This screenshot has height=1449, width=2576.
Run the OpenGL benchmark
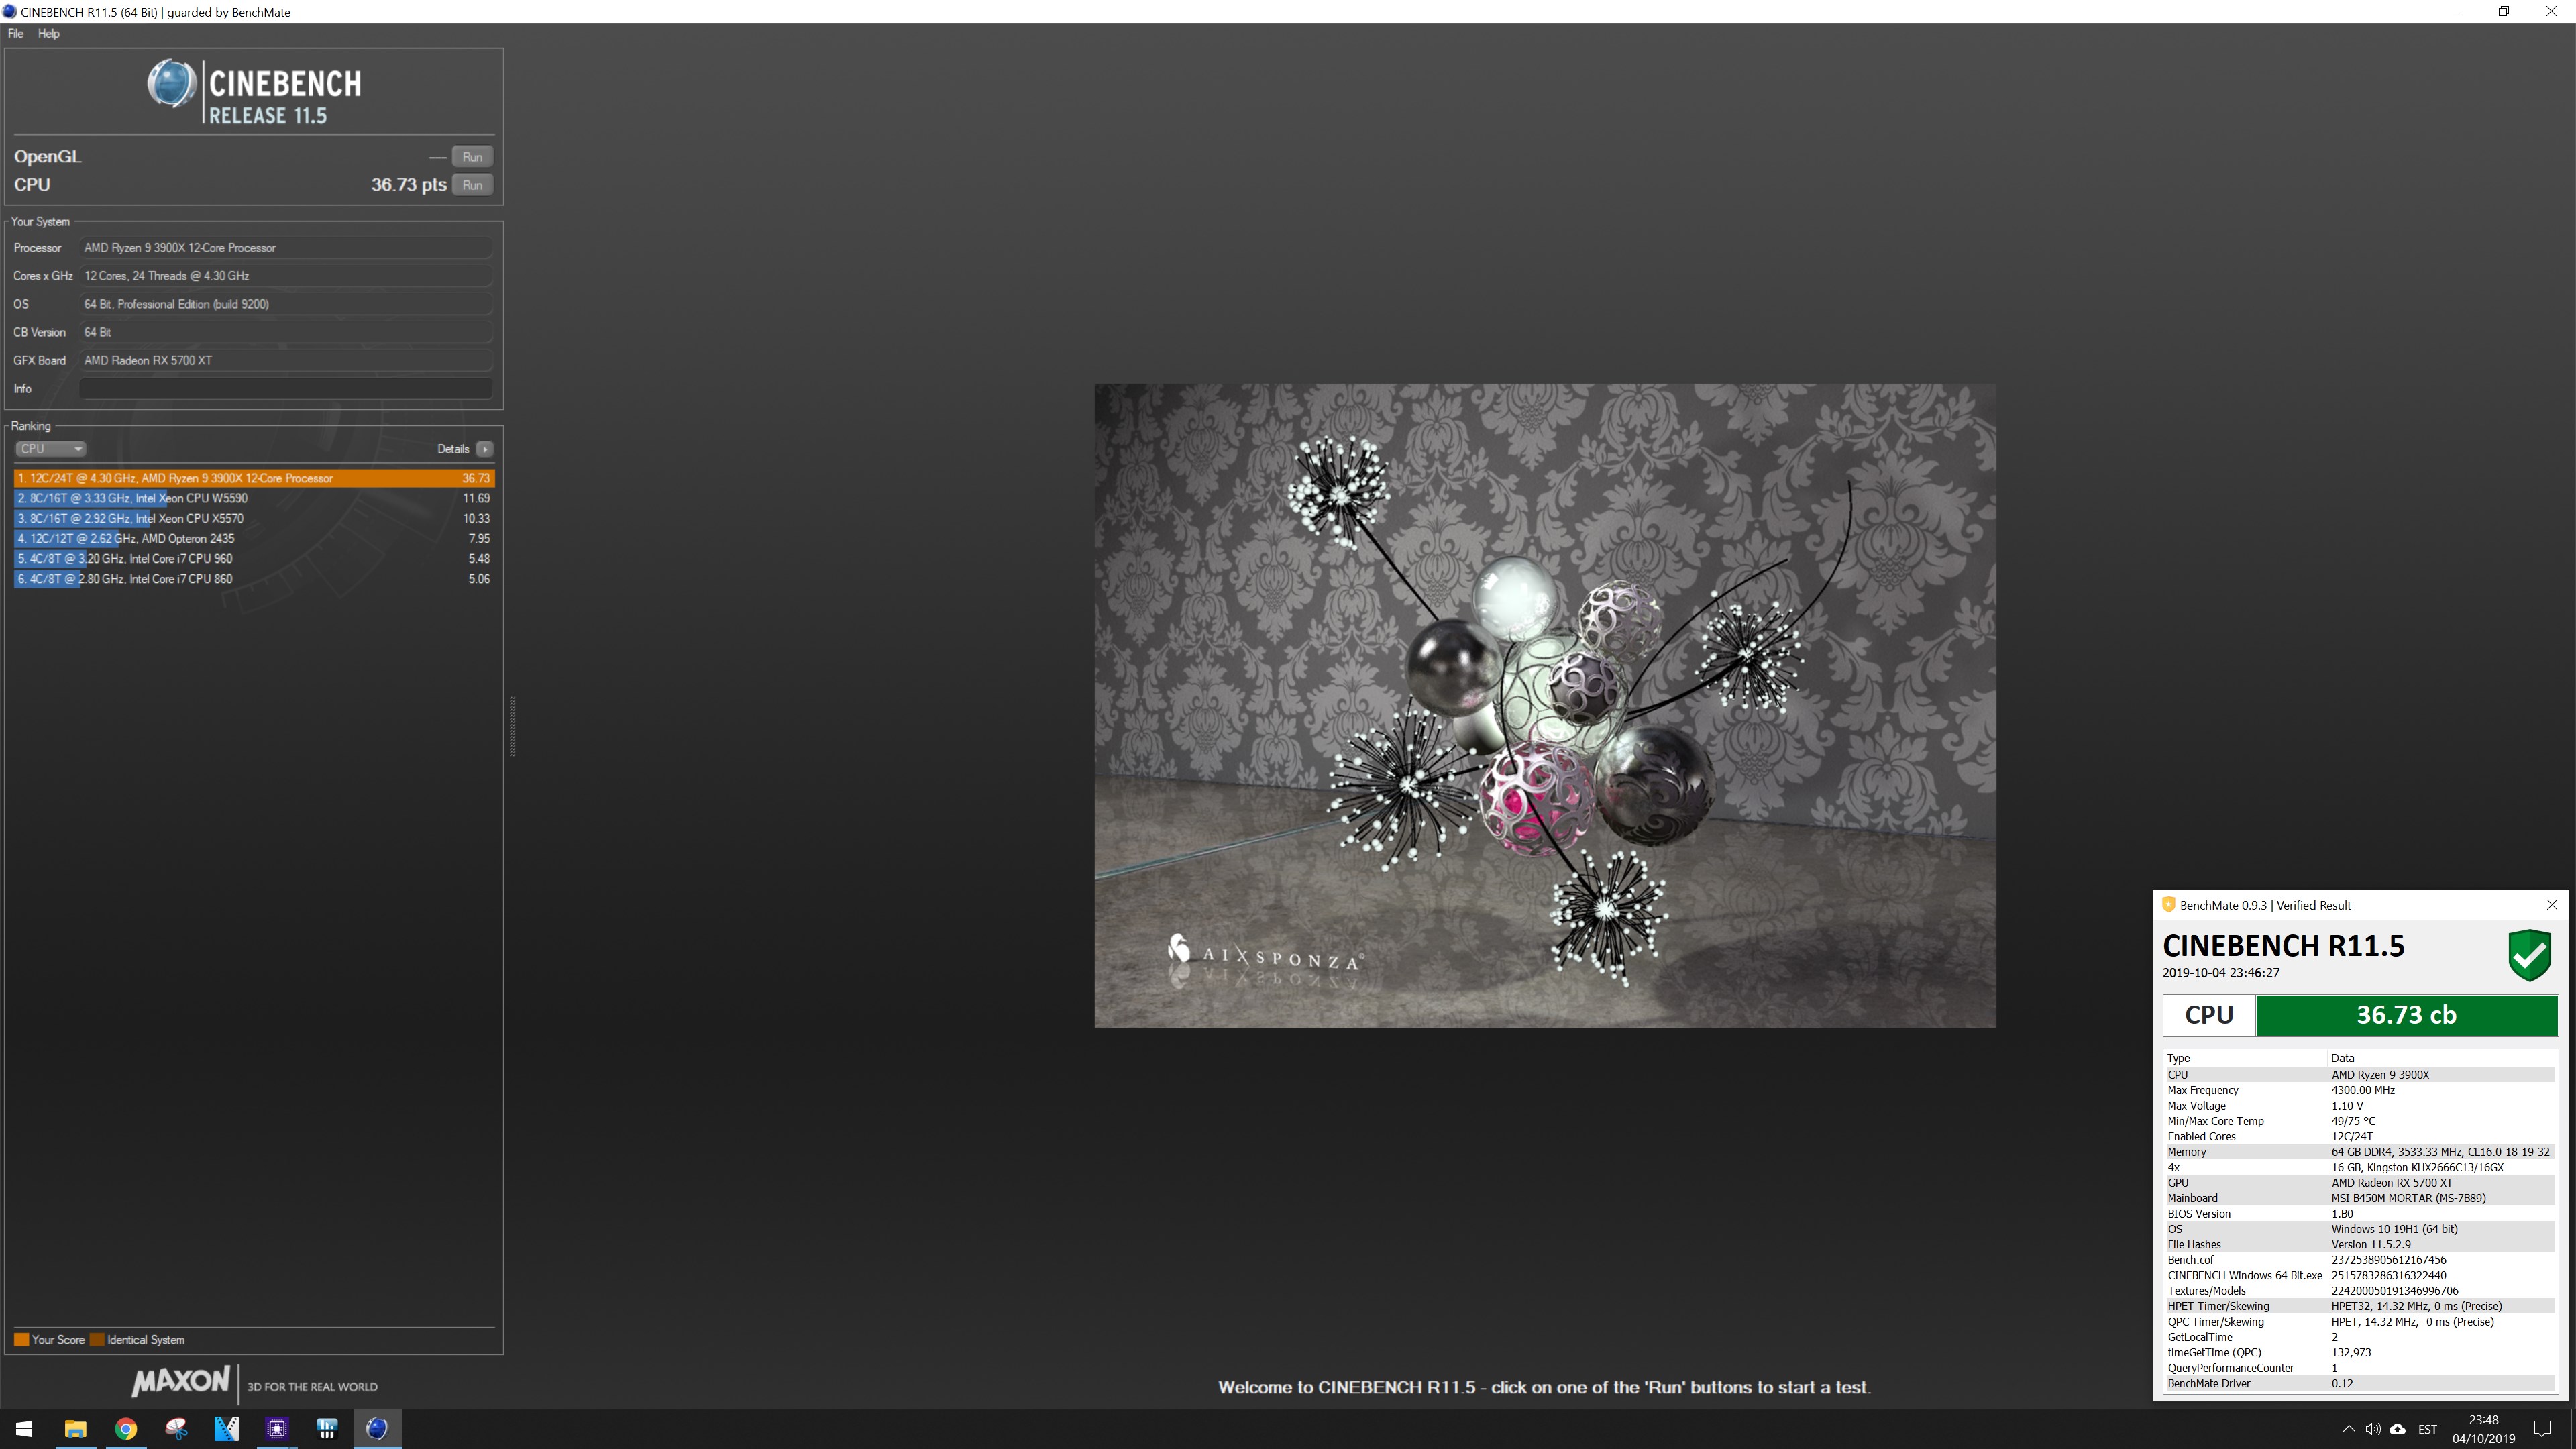tap(472, 157)
